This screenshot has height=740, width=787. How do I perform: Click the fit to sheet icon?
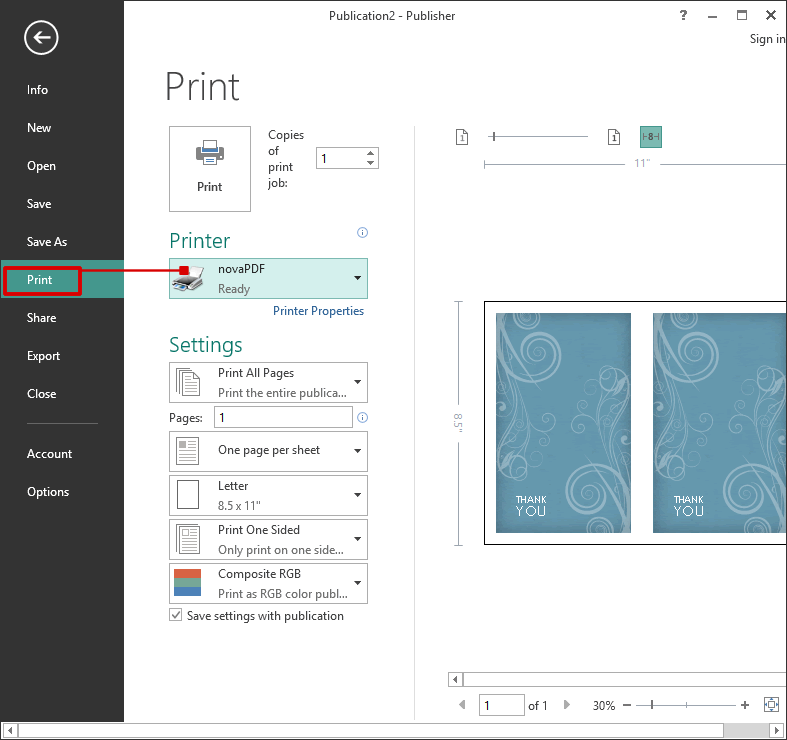(771, 704)
